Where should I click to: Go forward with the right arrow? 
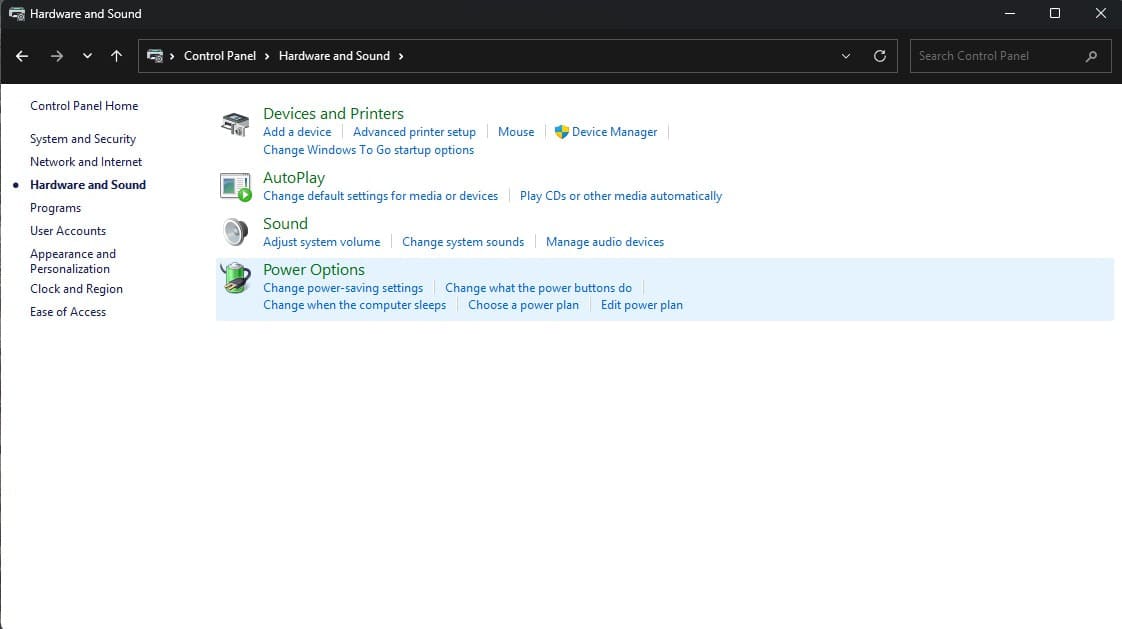[57, 56]
